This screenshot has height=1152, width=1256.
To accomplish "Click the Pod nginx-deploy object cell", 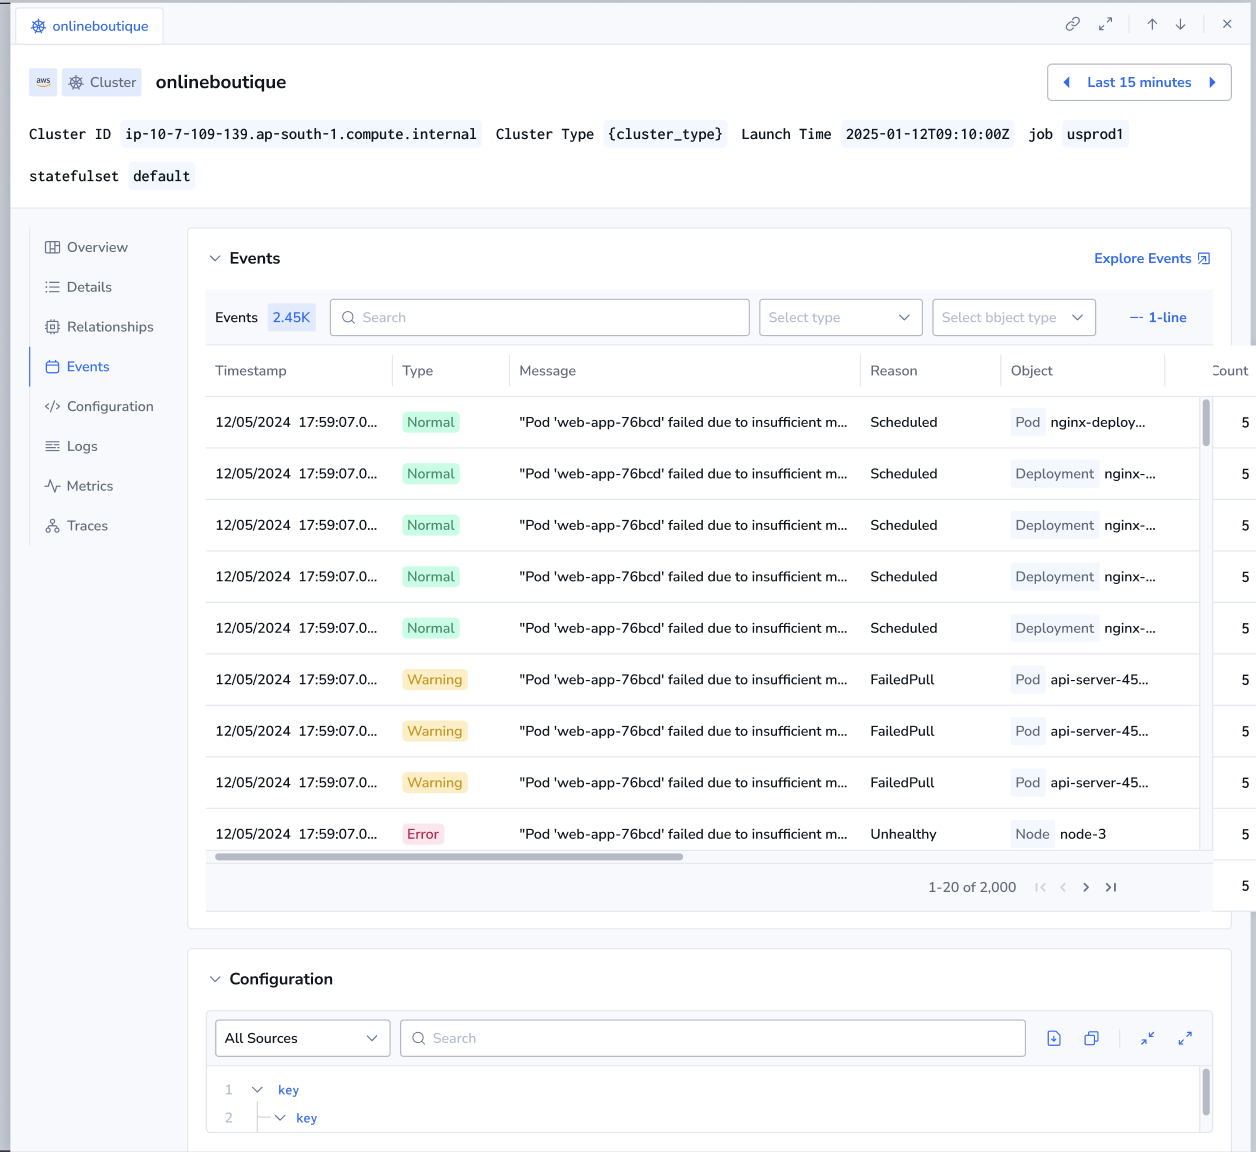I will coord(1079,422).
